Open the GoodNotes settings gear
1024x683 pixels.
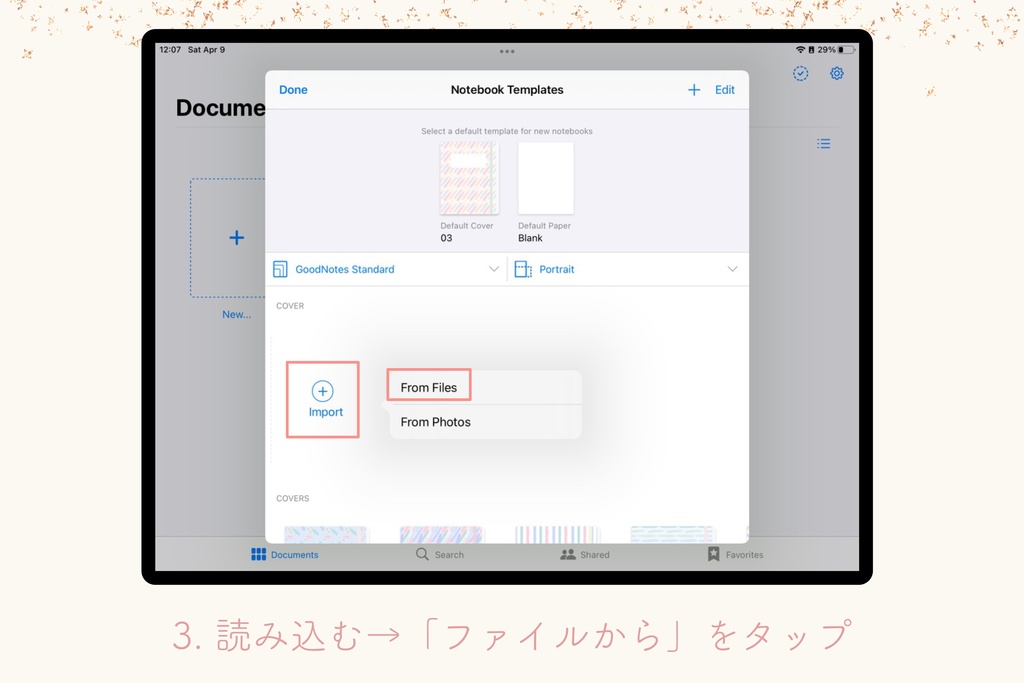click(x=837, y=73)
